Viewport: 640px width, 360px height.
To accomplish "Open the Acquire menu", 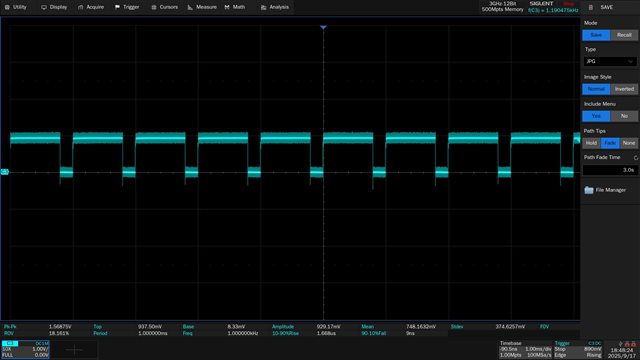I will pyautogui.click(x=91, y=7).
